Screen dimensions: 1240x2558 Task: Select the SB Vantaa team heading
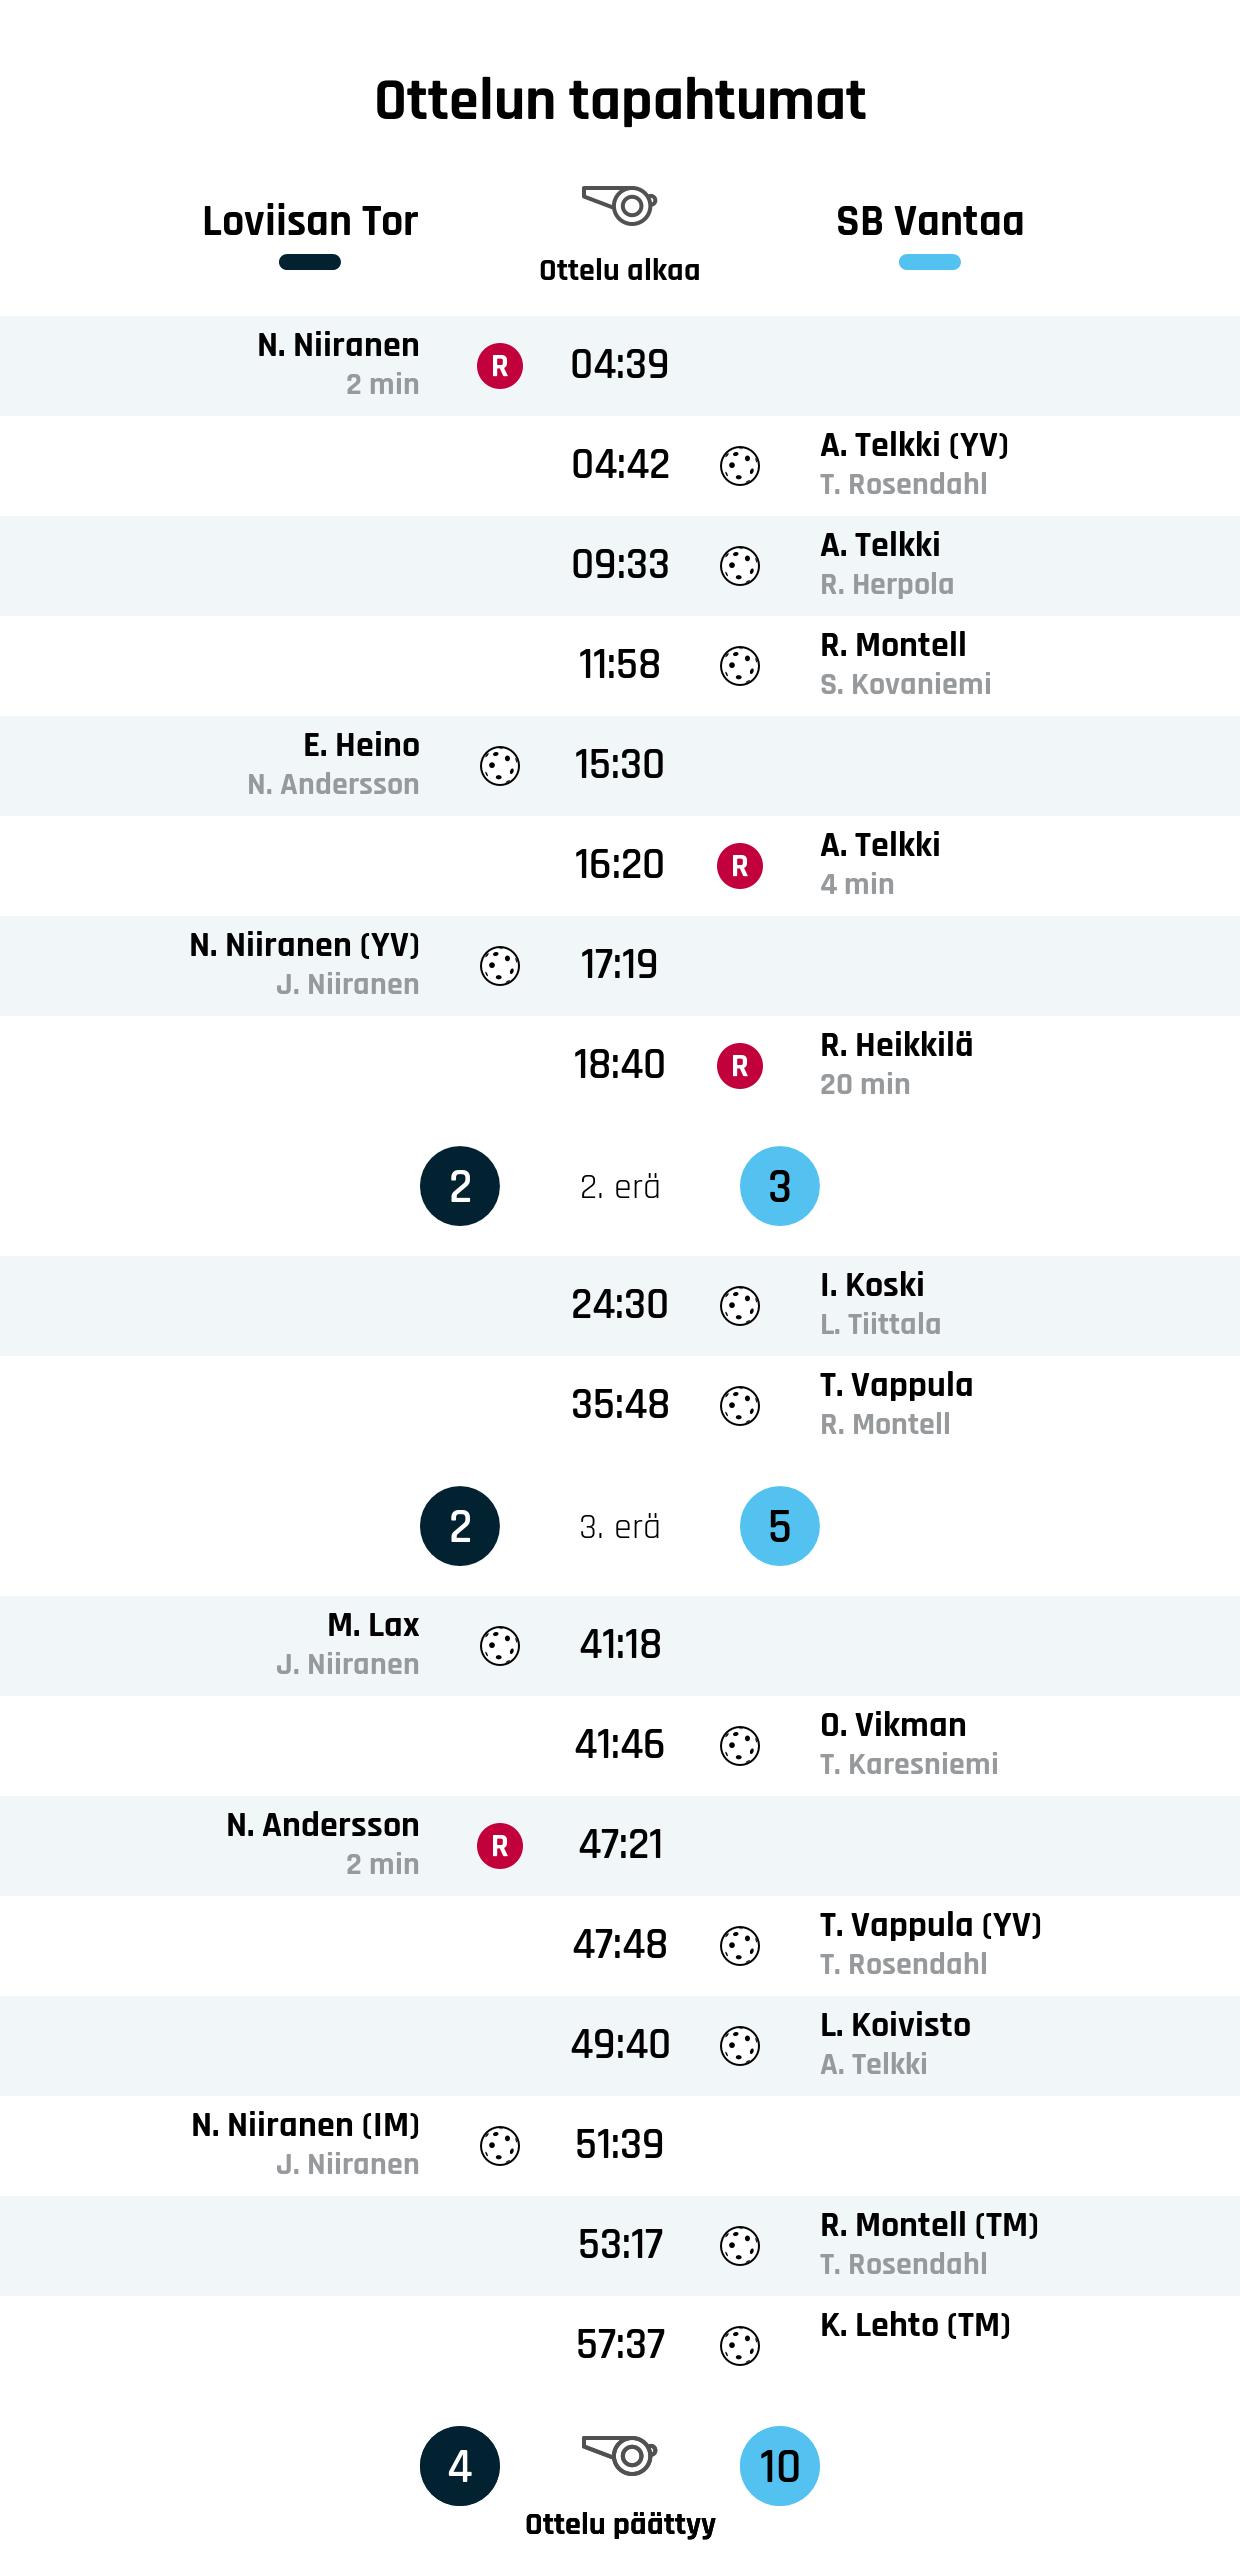coord(930,221)
